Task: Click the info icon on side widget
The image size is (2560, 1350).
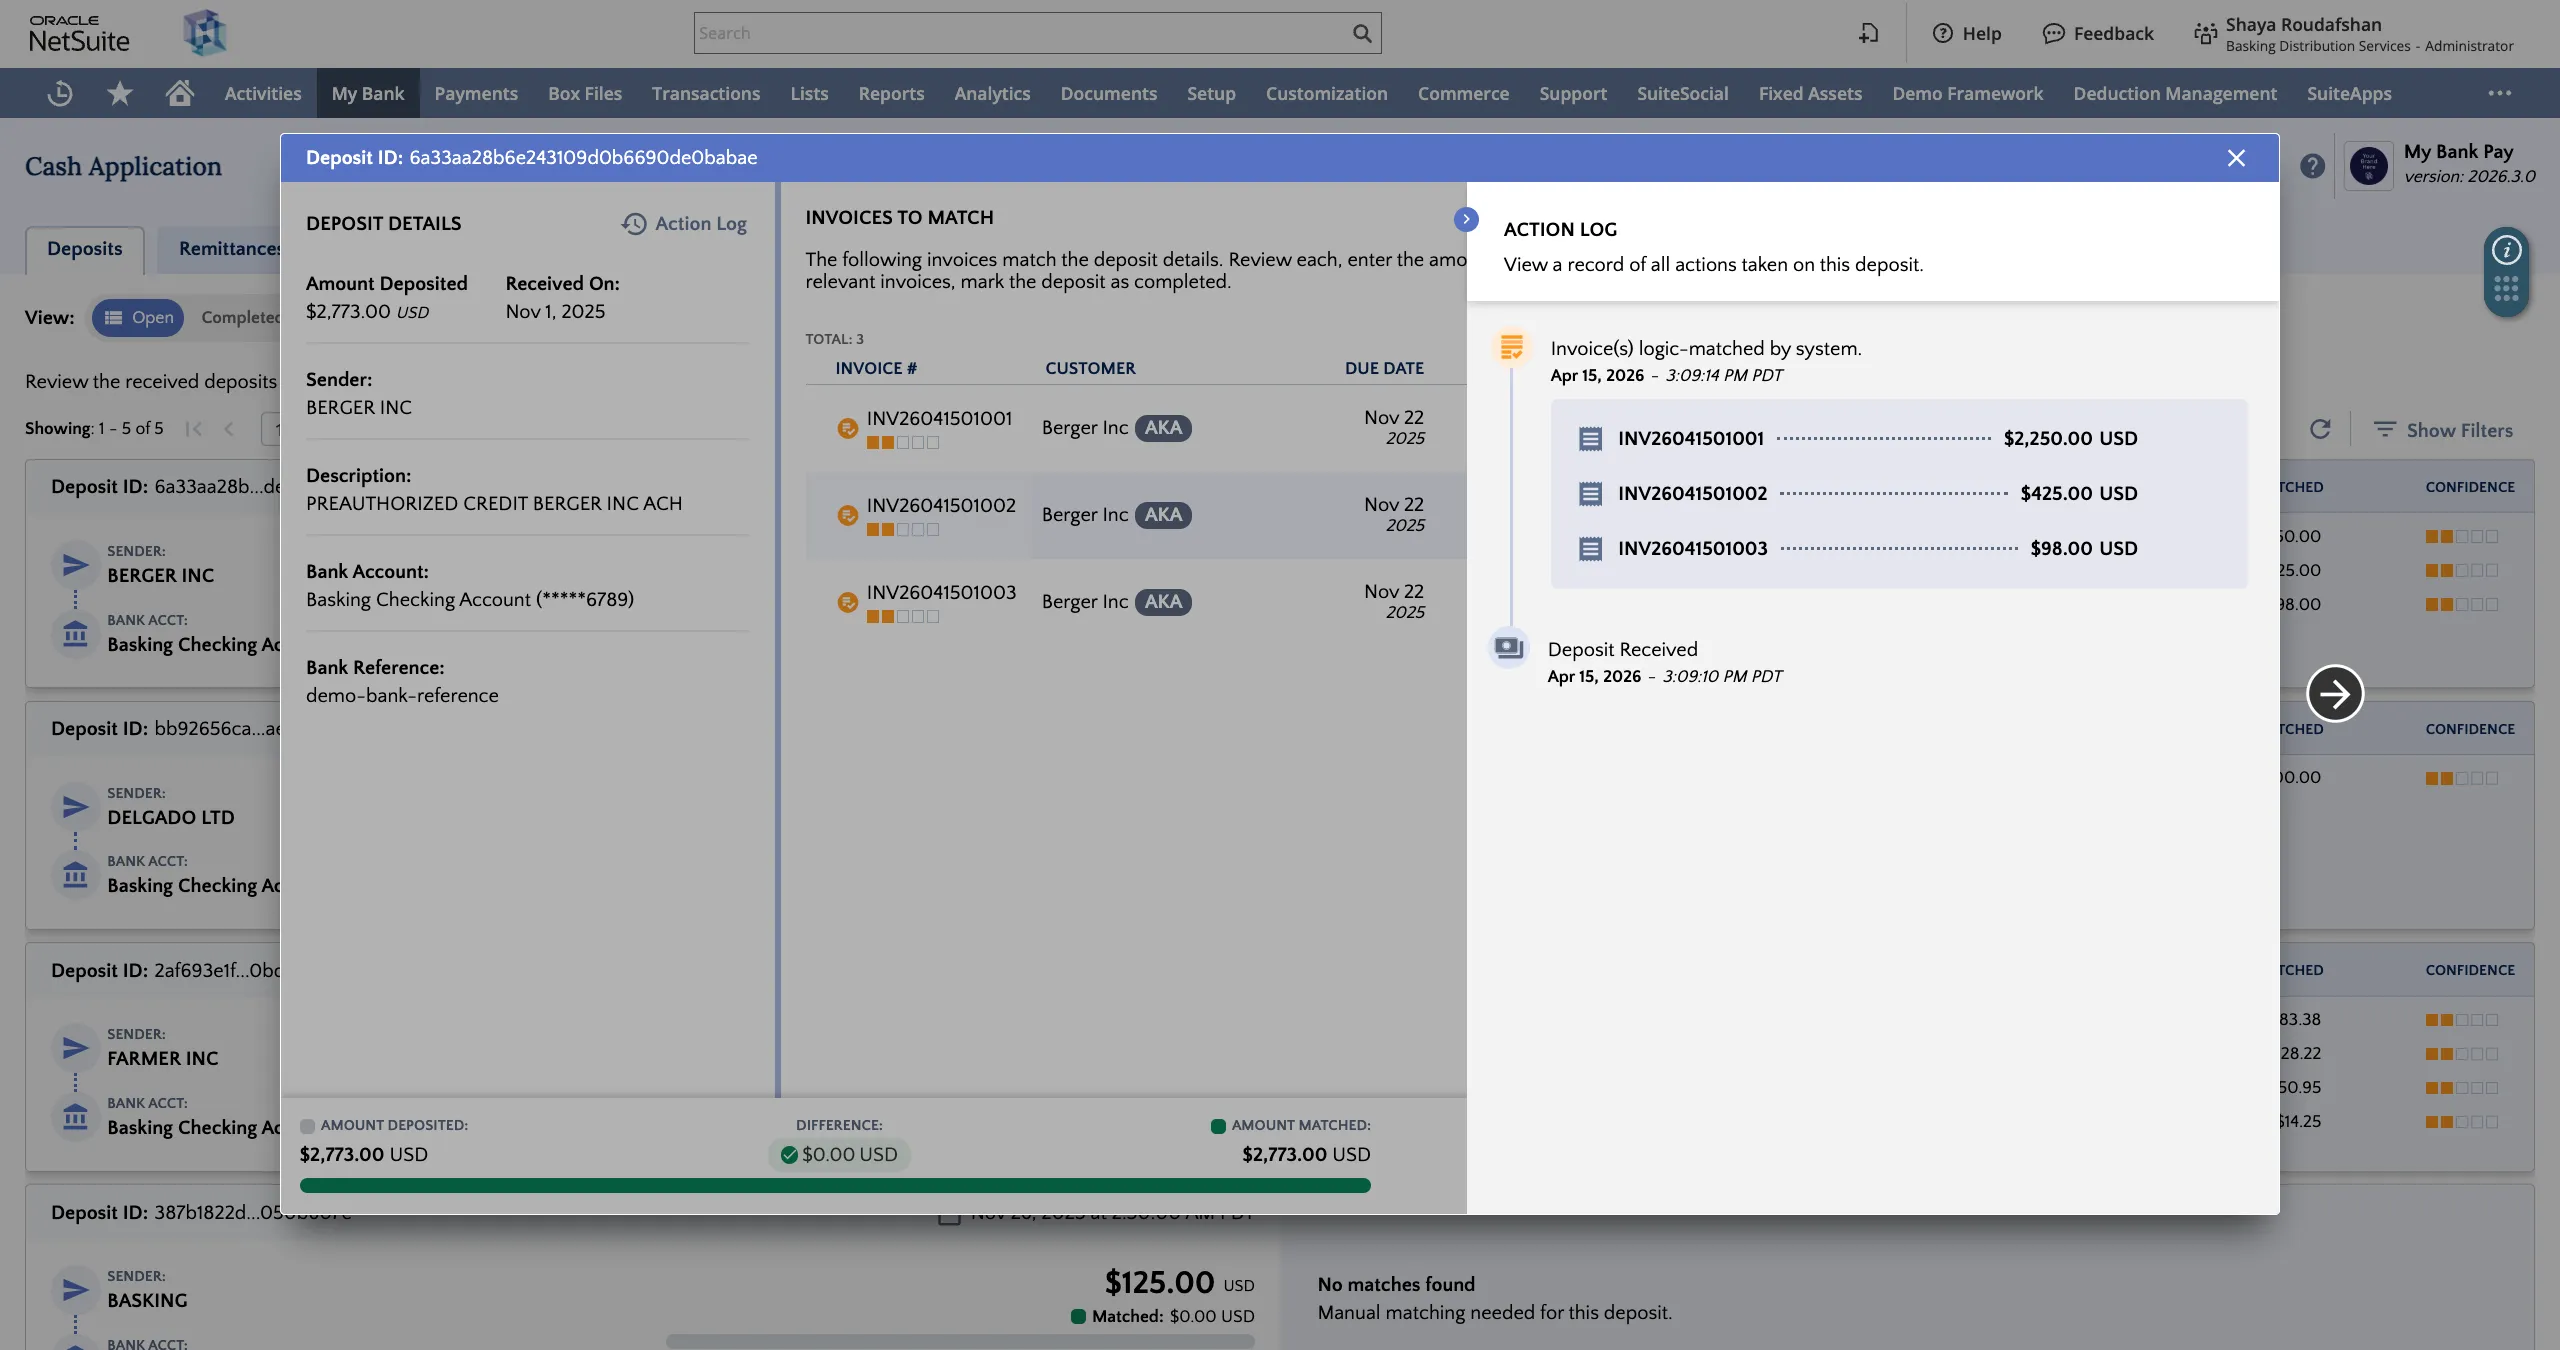Action: [2506, 250]
